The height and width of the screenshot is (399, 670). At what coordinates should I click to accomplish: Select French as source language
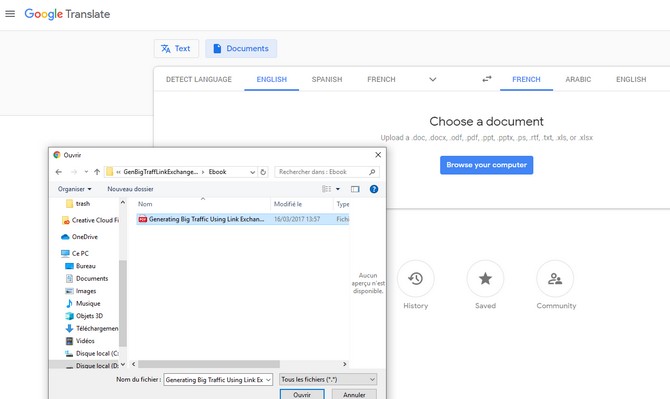381,79
